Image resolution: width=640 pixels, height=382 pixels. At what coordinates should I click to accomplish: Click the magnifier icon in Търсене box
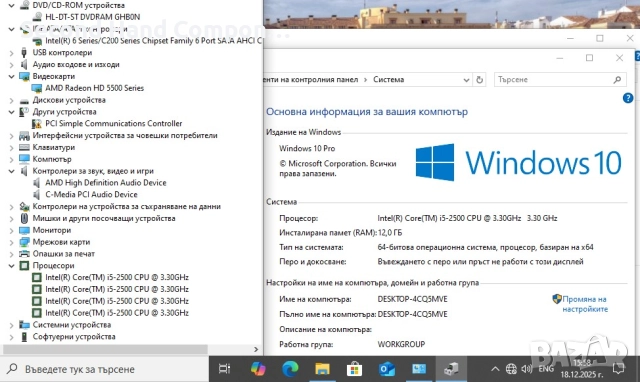tap(617, 80)
